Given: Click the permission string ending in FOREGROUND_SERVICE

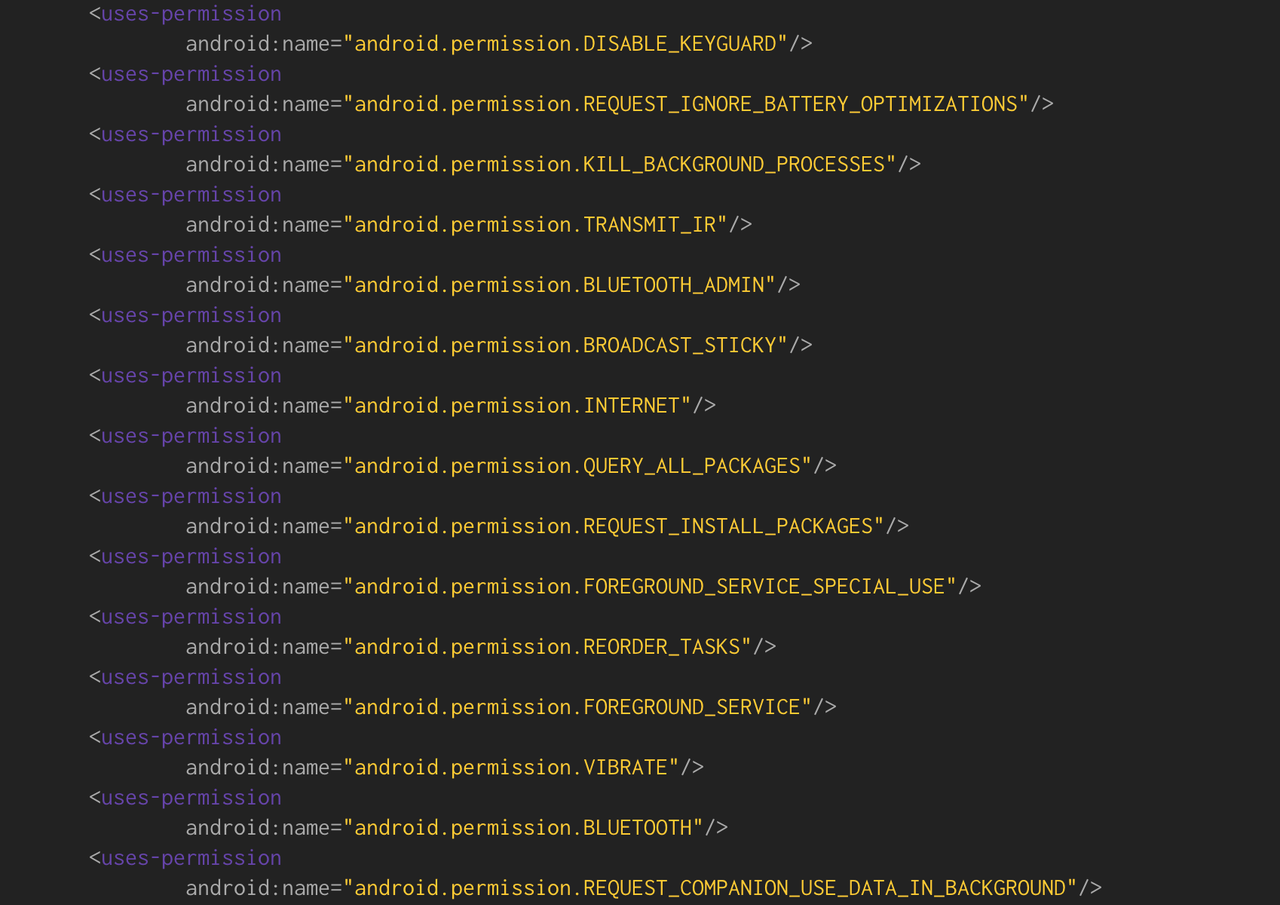Looking at the screenshot, I should click(x=578, y=707).
